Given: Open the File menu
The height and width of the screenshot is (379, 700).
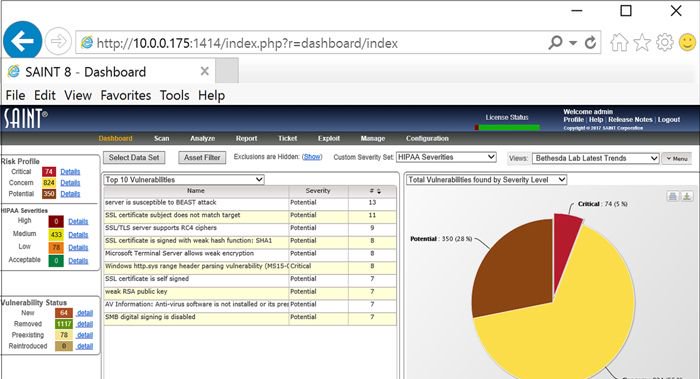Looking at the screenshot, I should 15,95.
